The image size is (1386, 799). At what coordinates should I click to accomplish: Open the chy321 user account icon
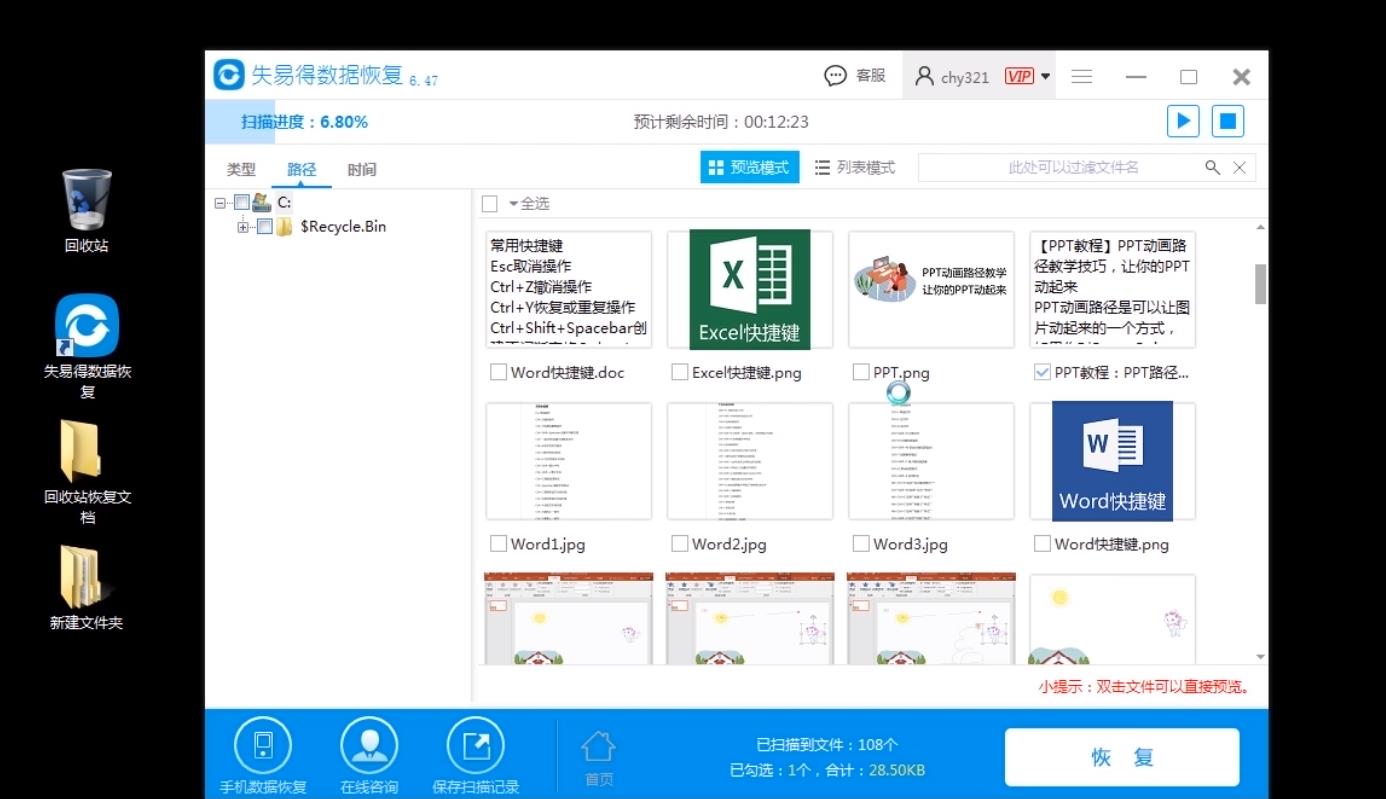(925, 76)
